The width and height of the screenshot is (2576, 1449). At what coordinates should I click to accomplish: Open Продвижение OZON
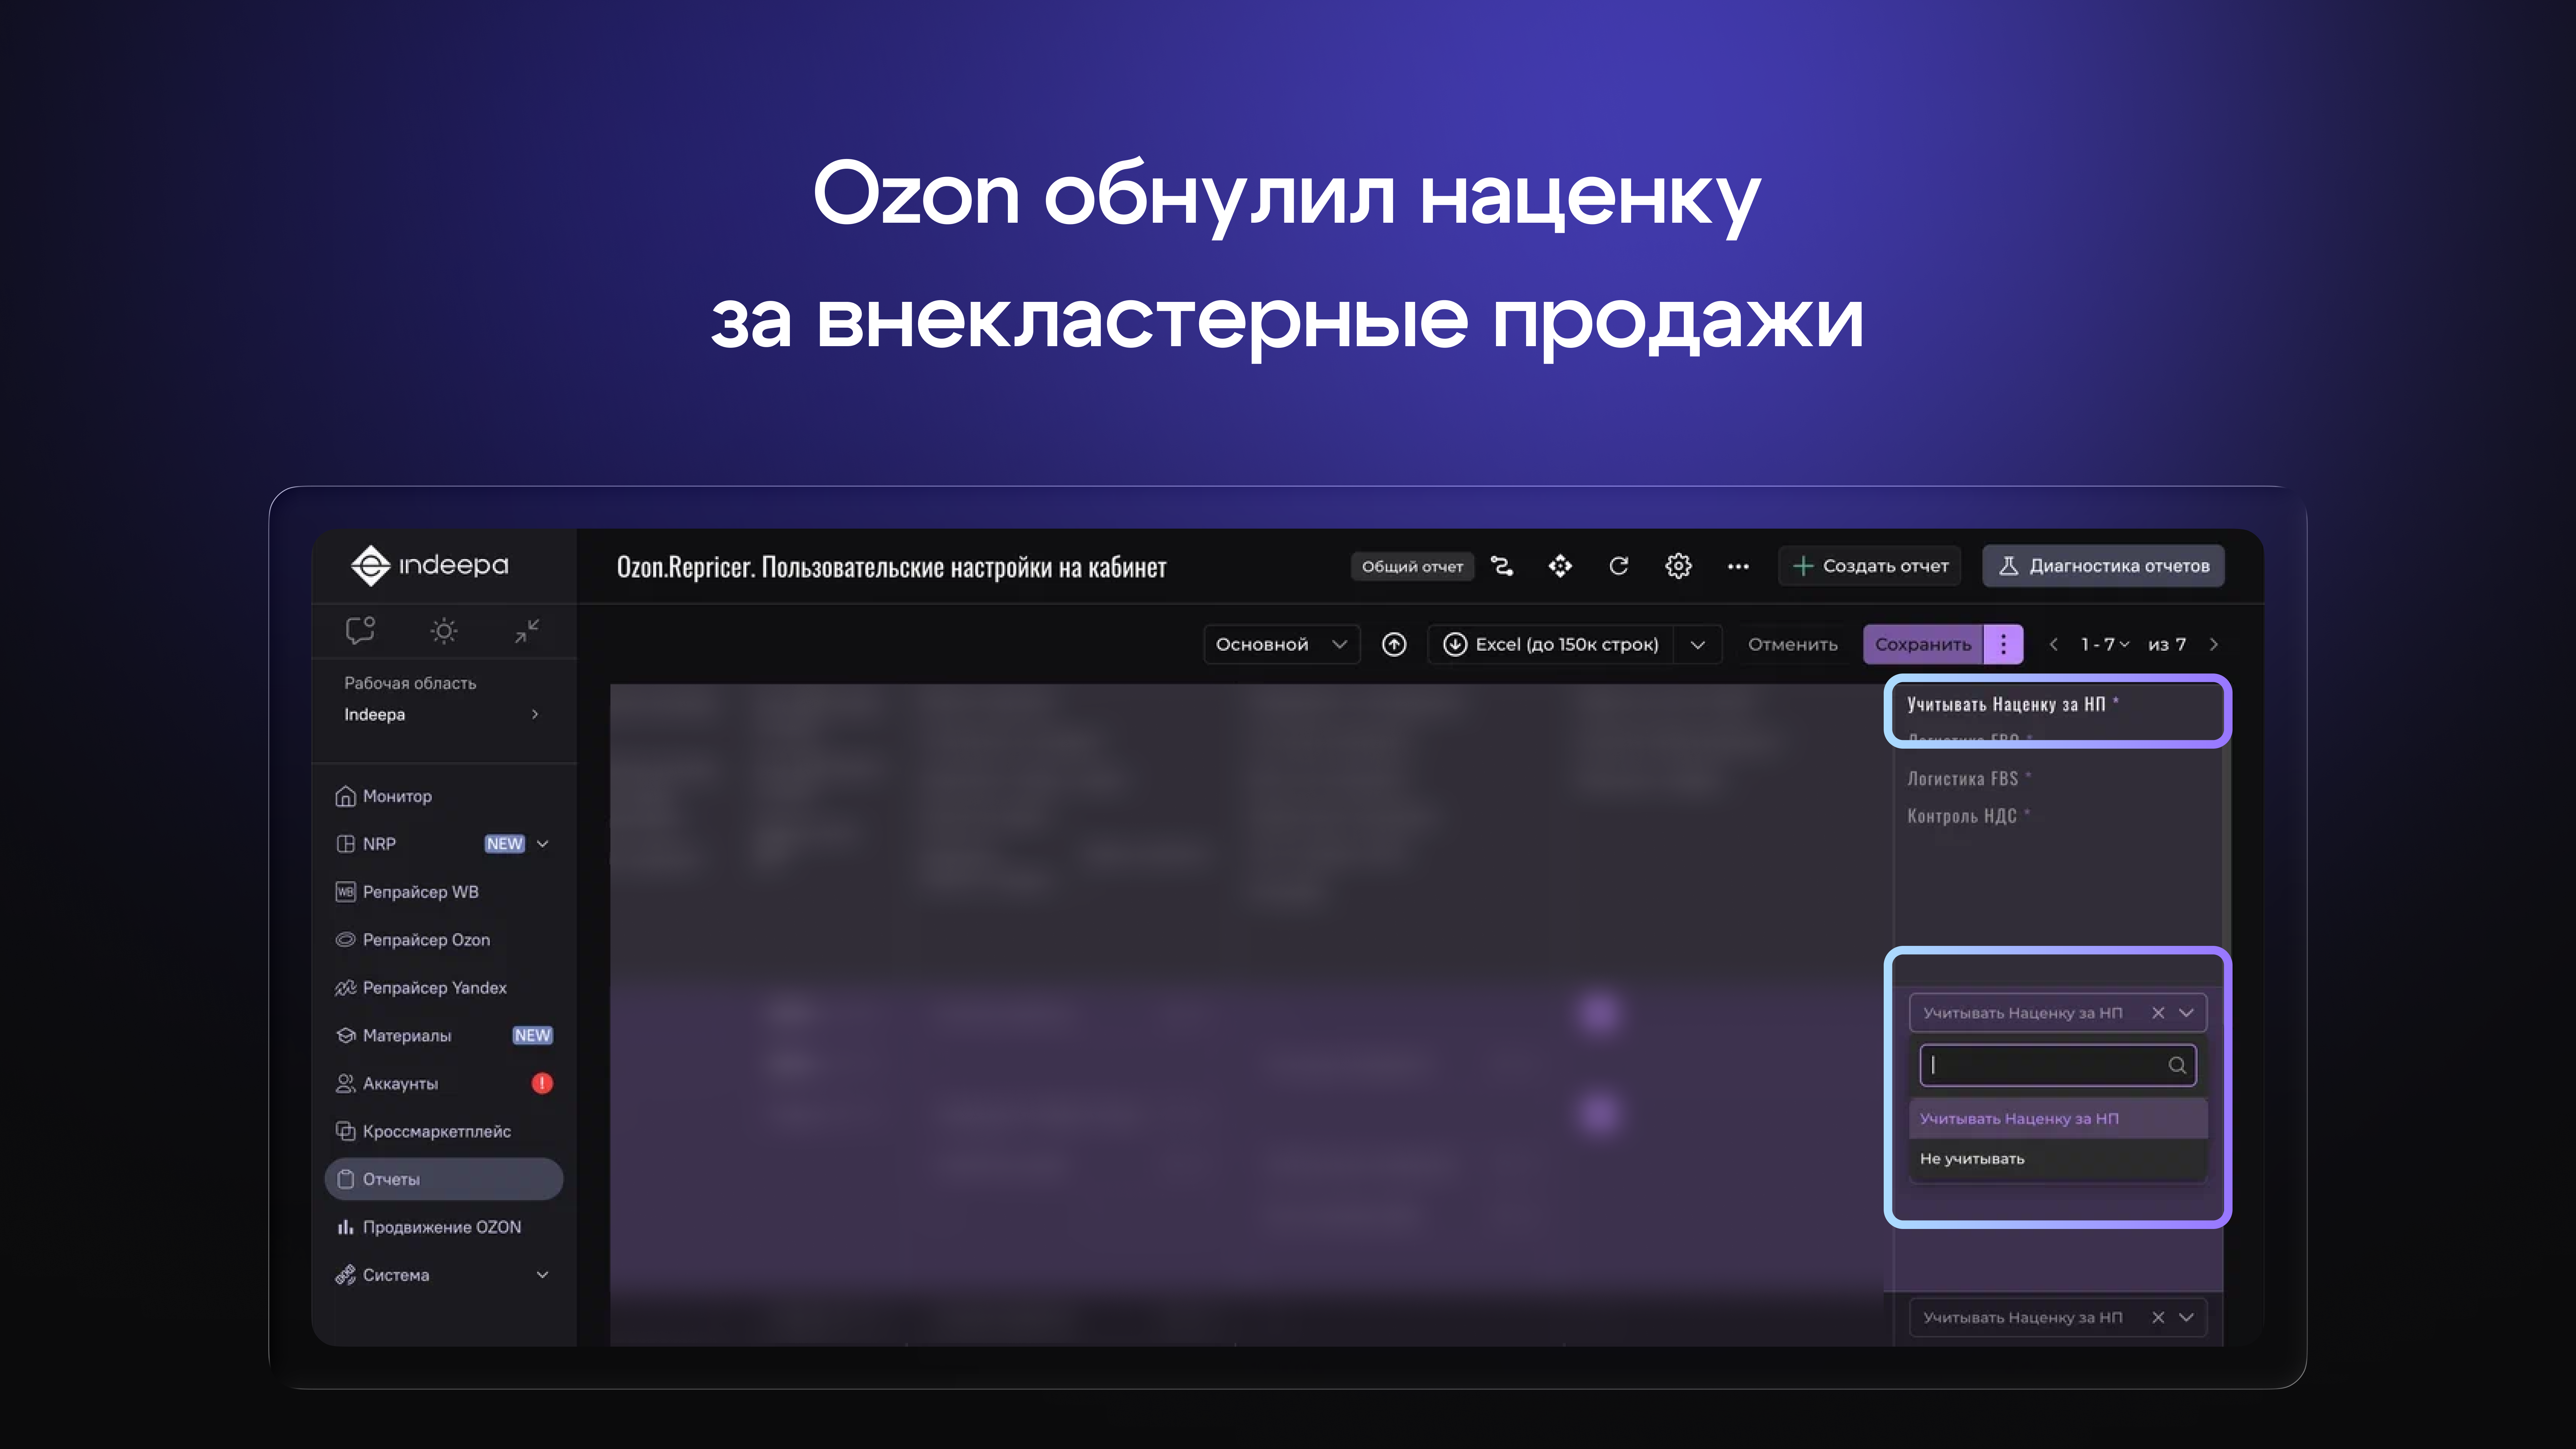tap(444, 1227)
